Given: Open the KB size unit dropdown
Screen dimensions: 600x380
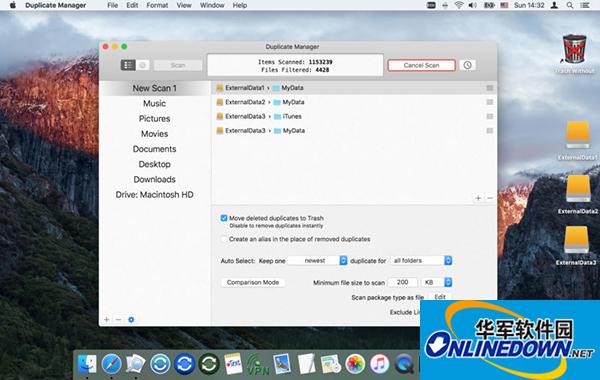Looking at the screenshot, I should tap(437, 282).
